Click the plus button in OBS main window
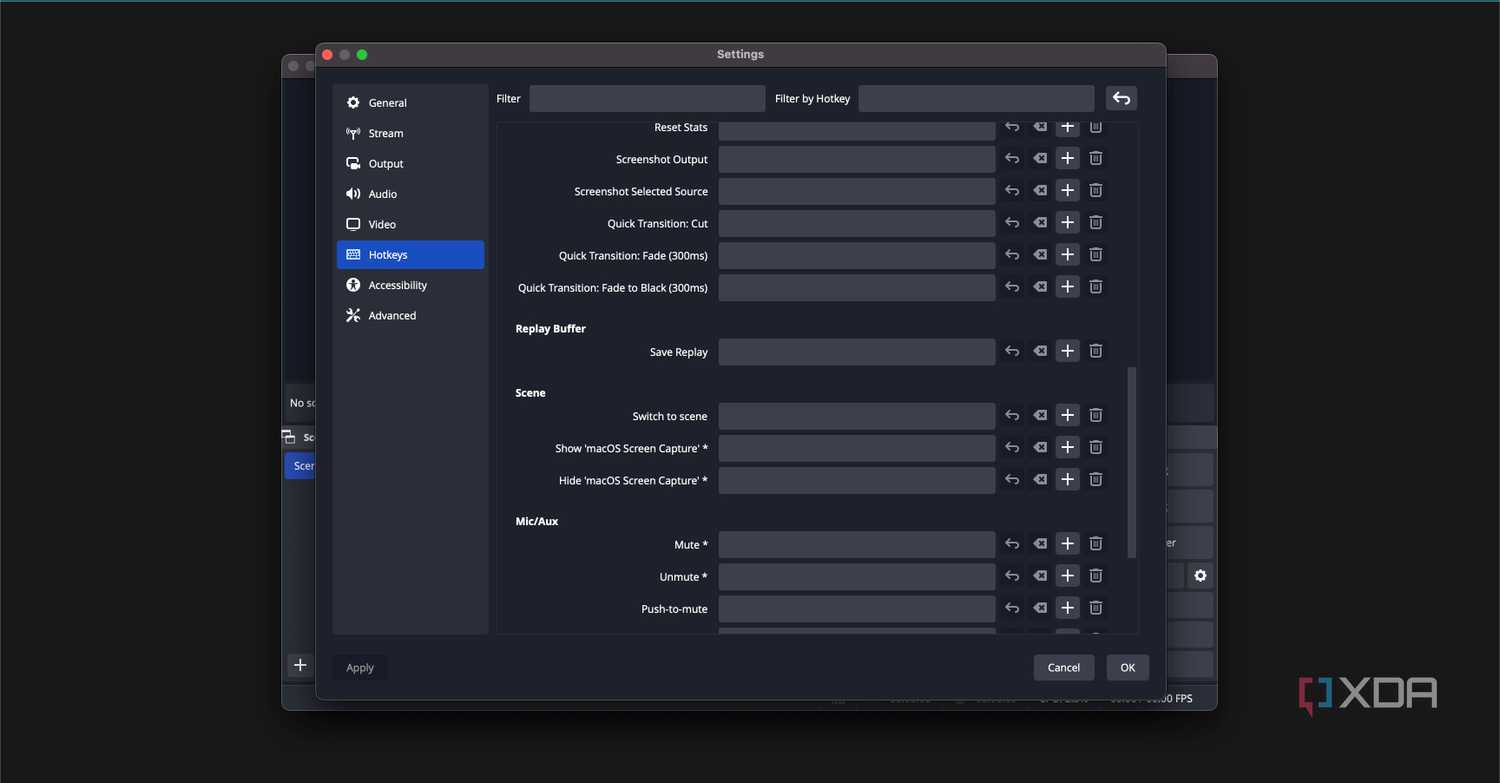The width and height of the screenshot is (1500, 783). [x=300, y=665]
